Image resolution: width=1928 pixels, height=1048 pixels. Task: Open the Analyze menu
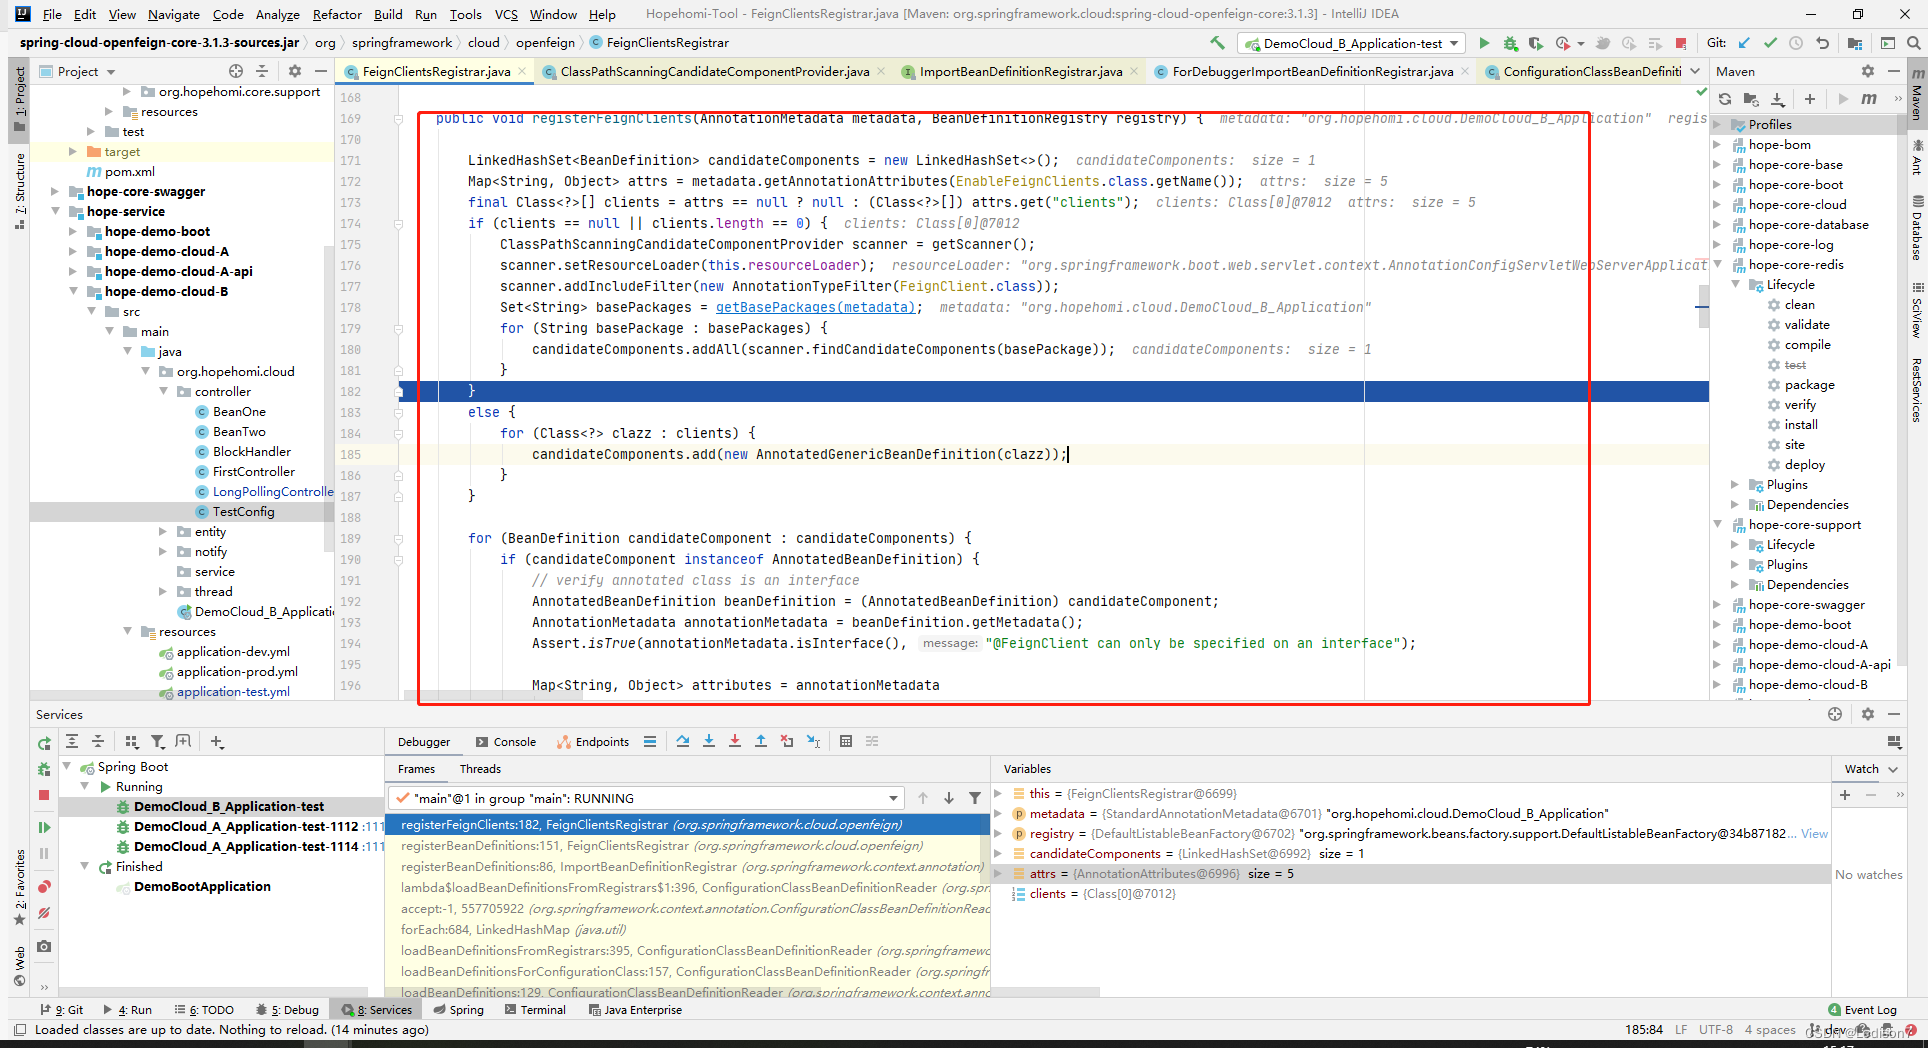(278, 14)
